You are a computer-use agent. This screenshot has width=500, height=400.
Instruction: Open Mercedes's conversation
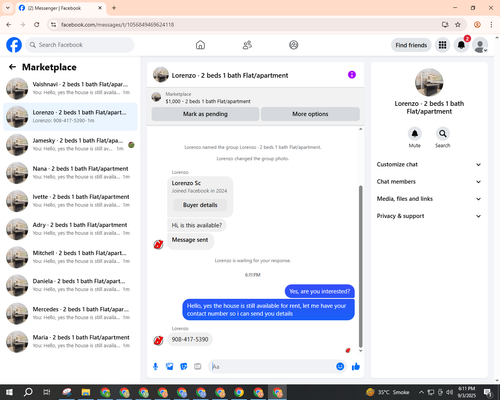coord(70,313)
